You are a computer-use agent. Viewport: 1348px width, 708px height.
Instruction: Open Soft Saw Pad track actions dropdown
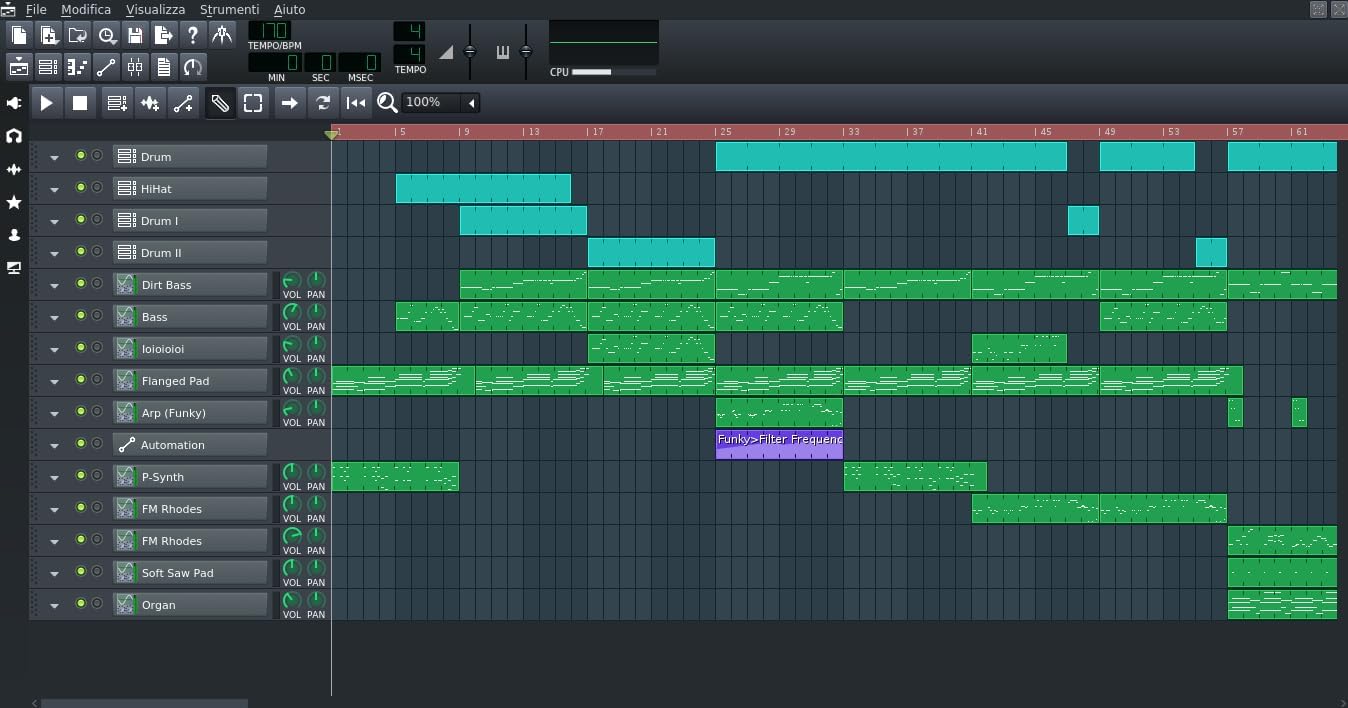tap(54, 573)
